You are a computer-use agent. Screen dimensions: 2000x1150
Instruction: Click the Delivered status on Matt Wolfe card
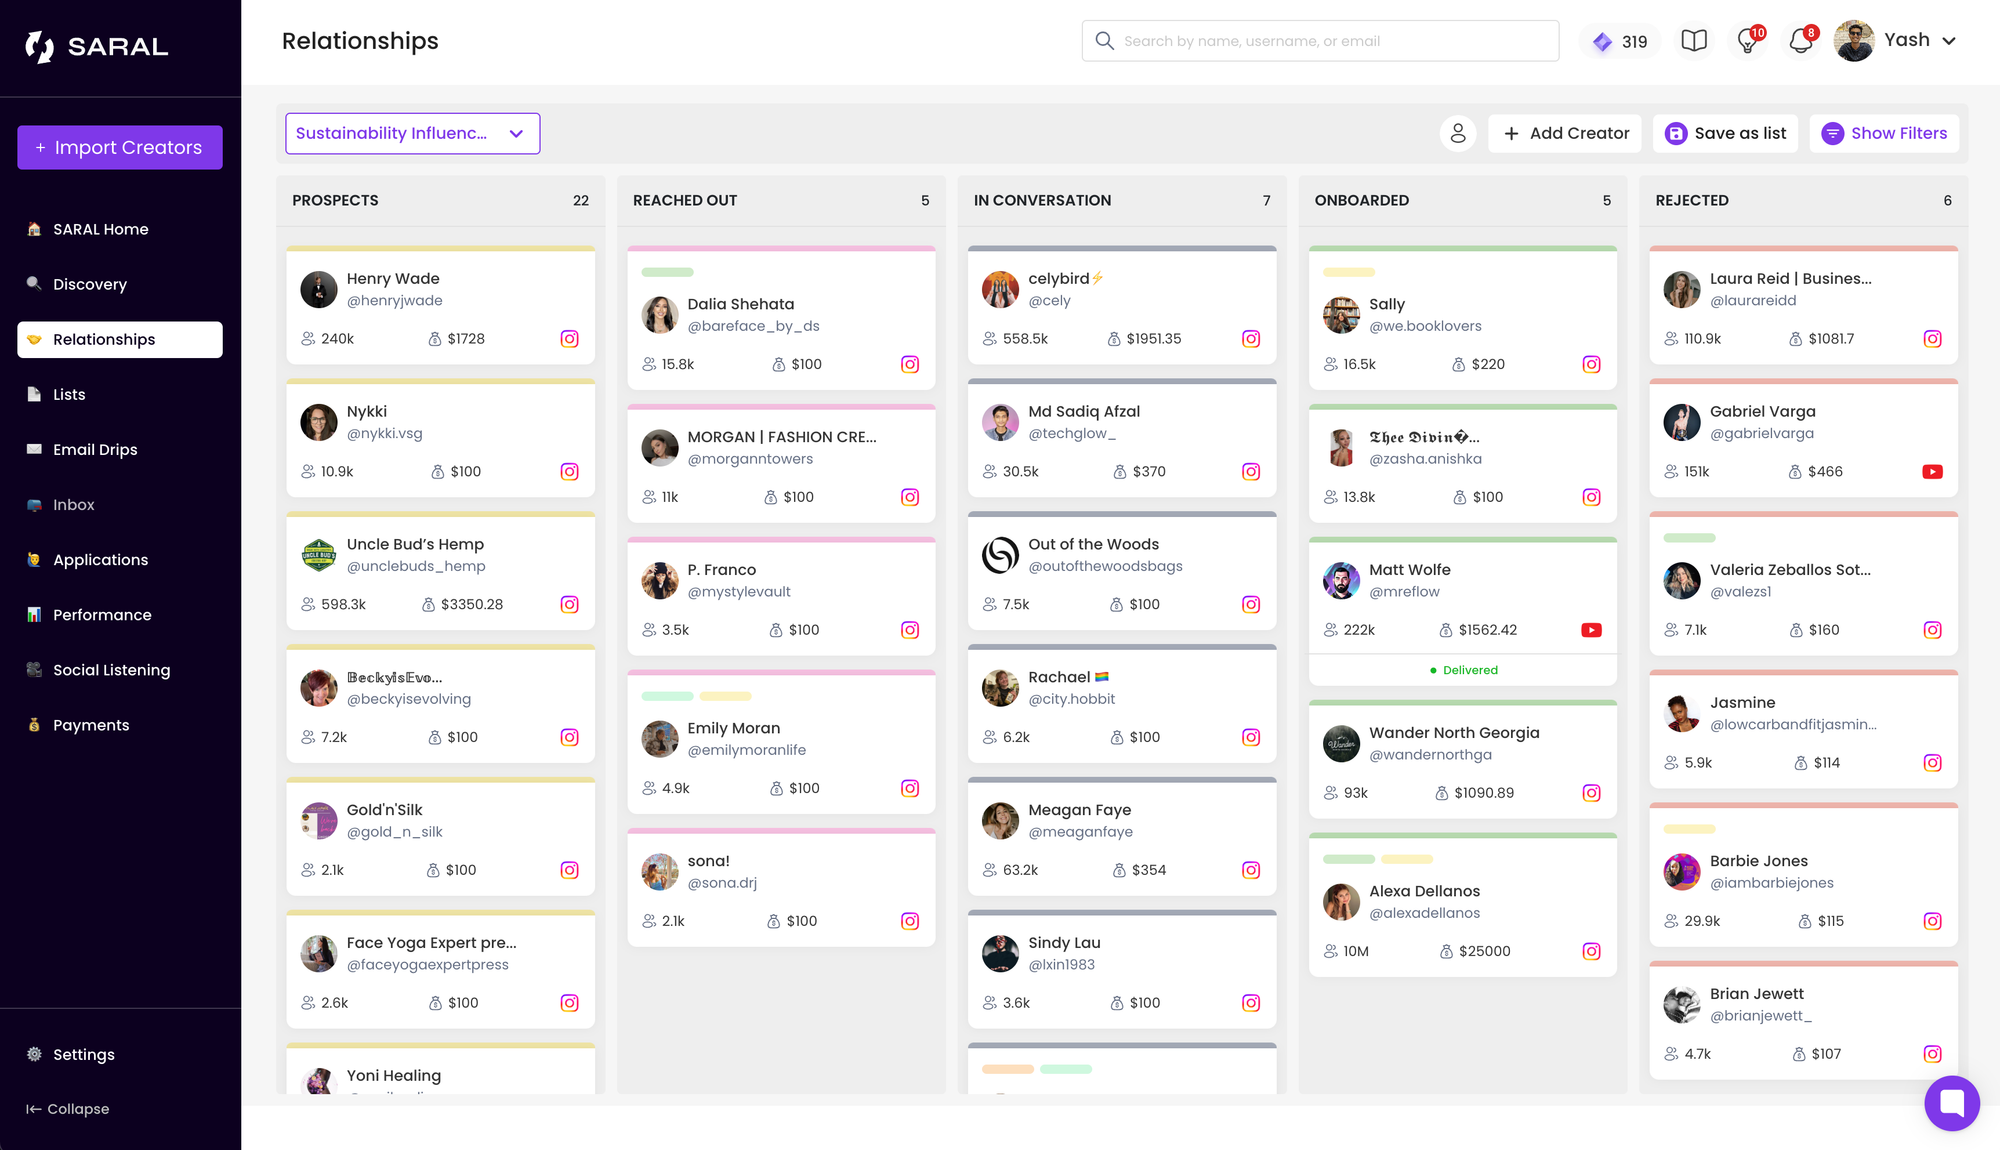pyautogui.click(x=1463, y=670)
